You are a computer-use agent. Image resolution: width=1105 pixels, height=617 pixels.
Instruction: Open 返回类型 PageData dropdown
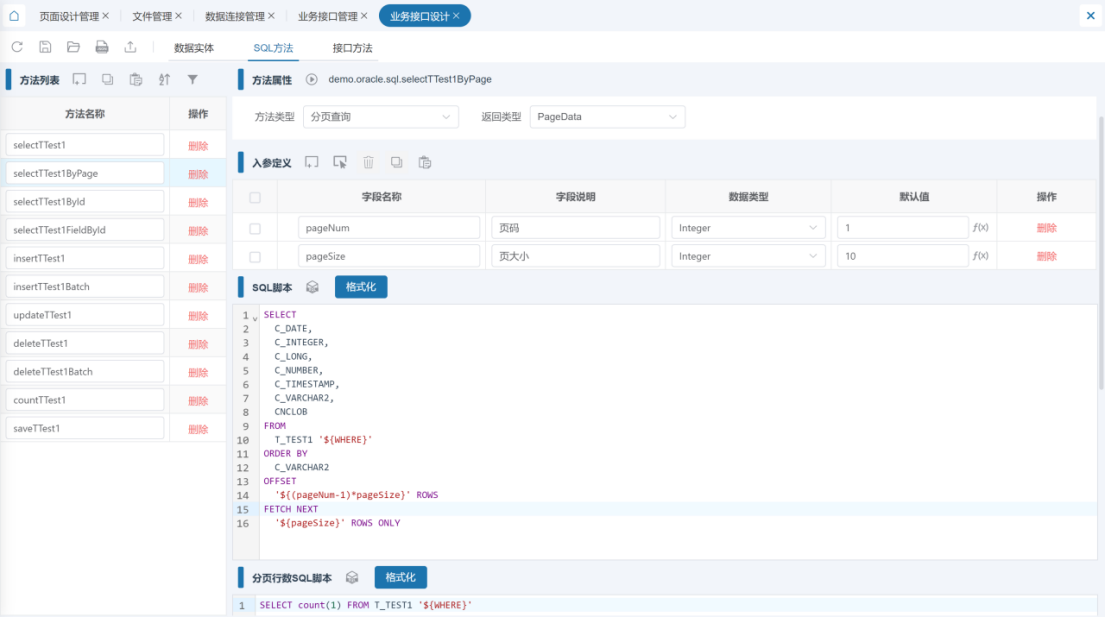[x=607, y=117]
